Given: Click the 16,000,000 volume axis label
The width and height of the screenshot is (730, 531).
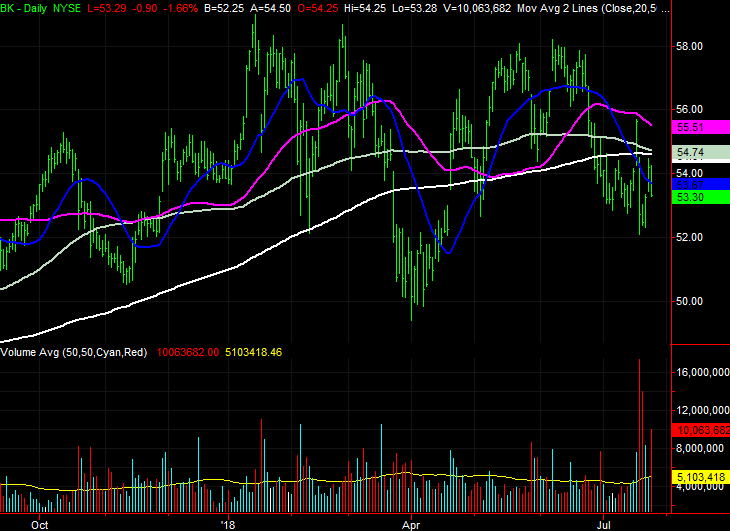Looking at the screenshot, I should (x=703, y=372).
